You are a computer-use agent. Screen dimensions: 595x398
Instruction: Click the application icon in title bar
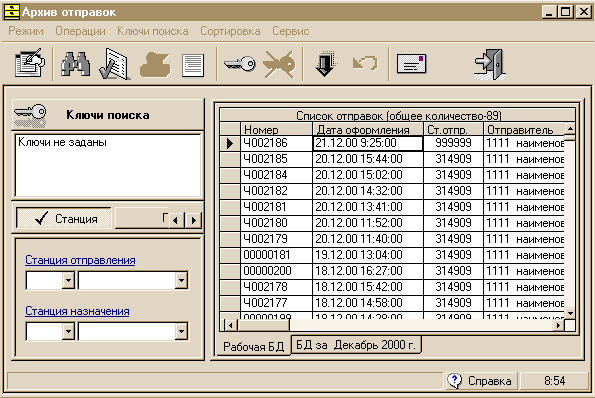11,12
